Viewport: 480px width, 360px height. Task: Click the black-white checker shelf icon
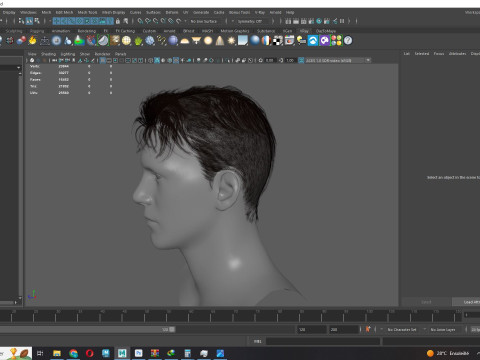click(278, 41)
